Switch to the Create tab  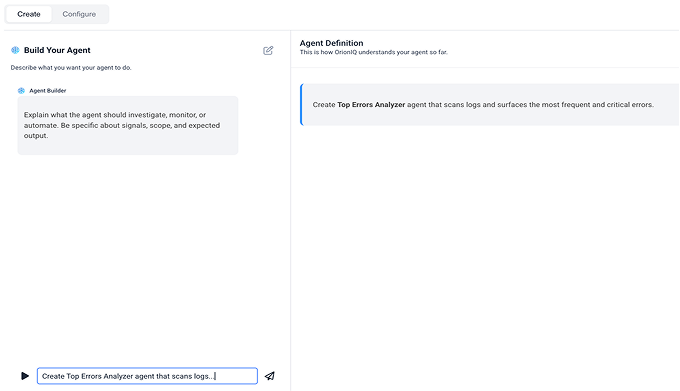29,14
